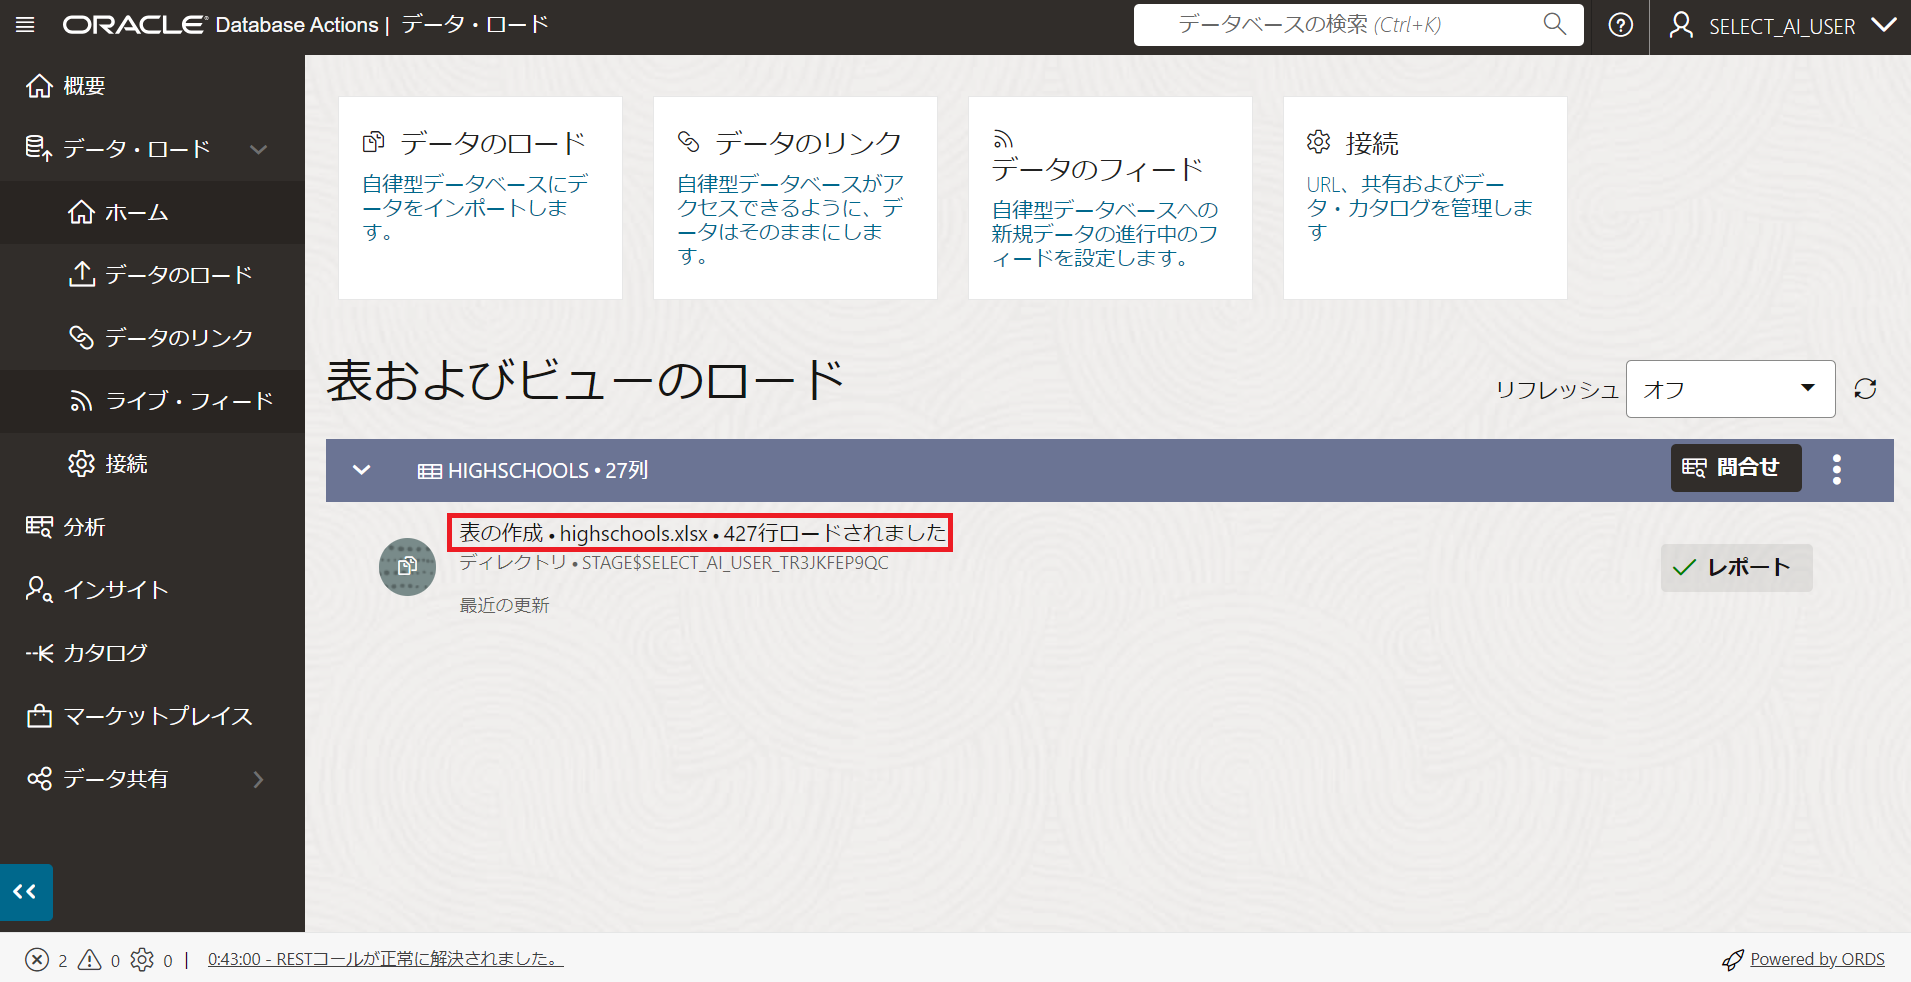This screenshot has width=1911, height=982.
Task: Open the hamburger navigation menu
Action: [x=25, y=25]
